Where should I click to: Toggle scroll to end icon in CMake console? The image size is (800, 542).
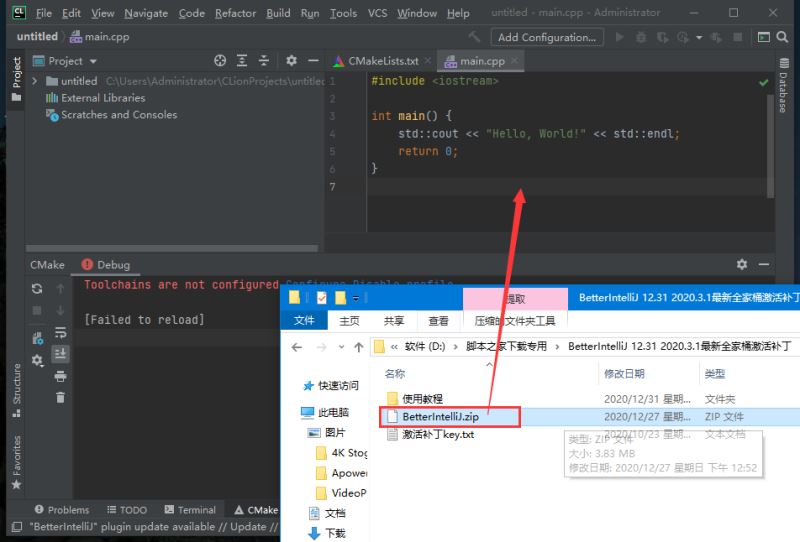pos(60,354)
